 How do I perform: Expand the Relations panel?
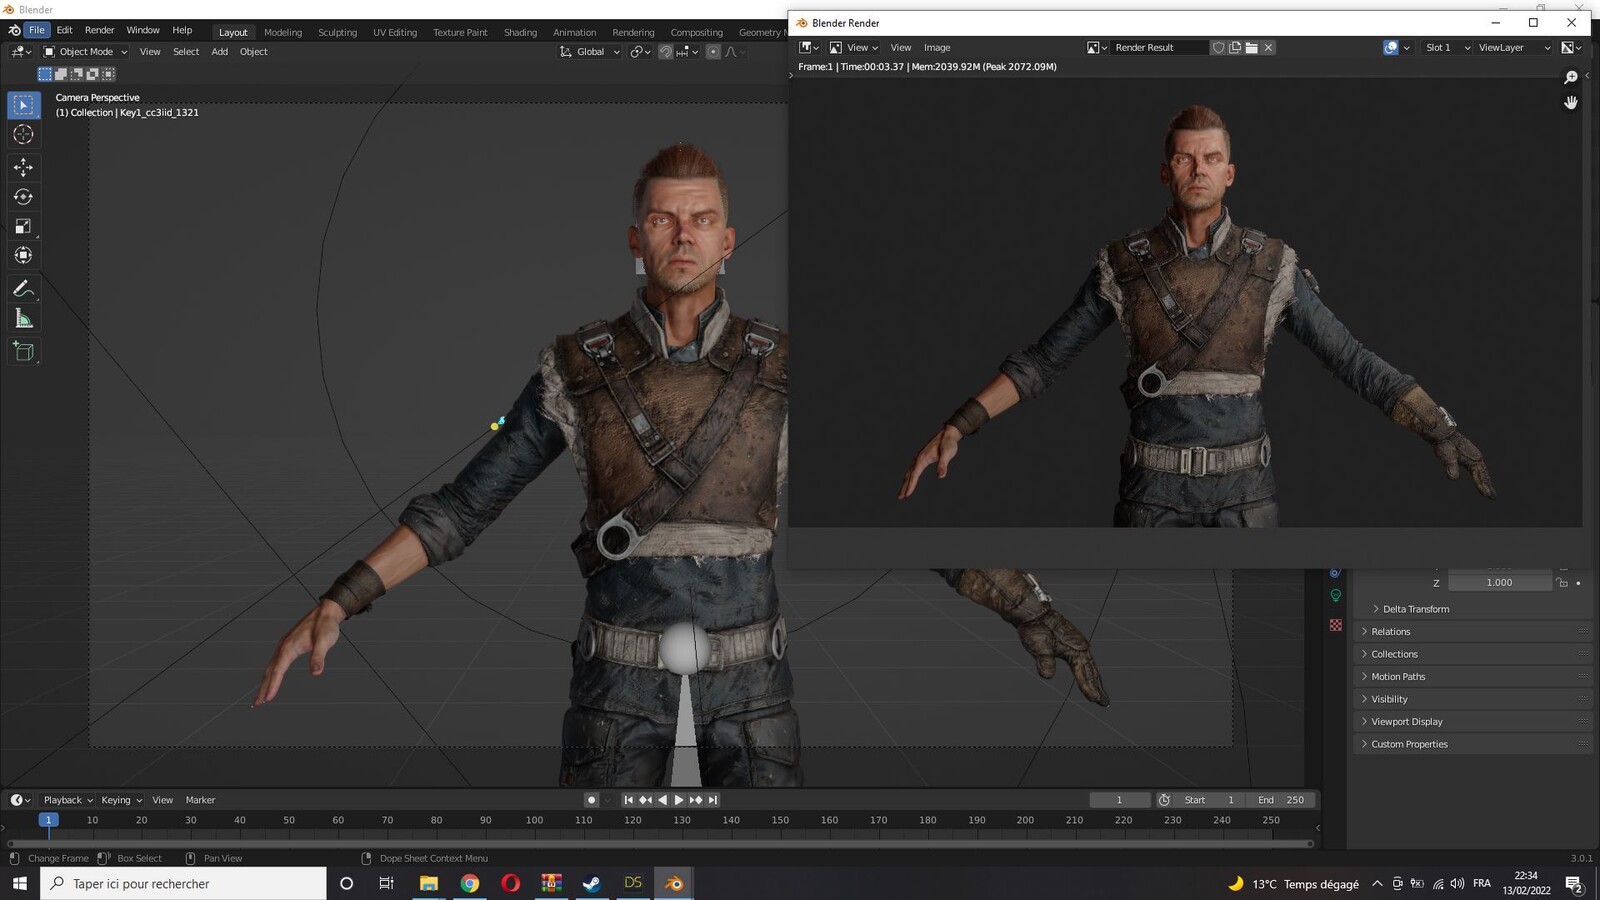(1474, 632)
